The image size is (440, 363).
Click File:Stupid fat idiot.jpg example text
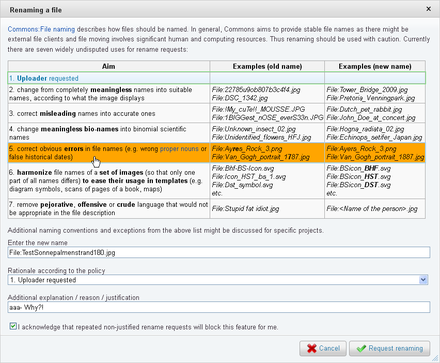tap(245, 209)
